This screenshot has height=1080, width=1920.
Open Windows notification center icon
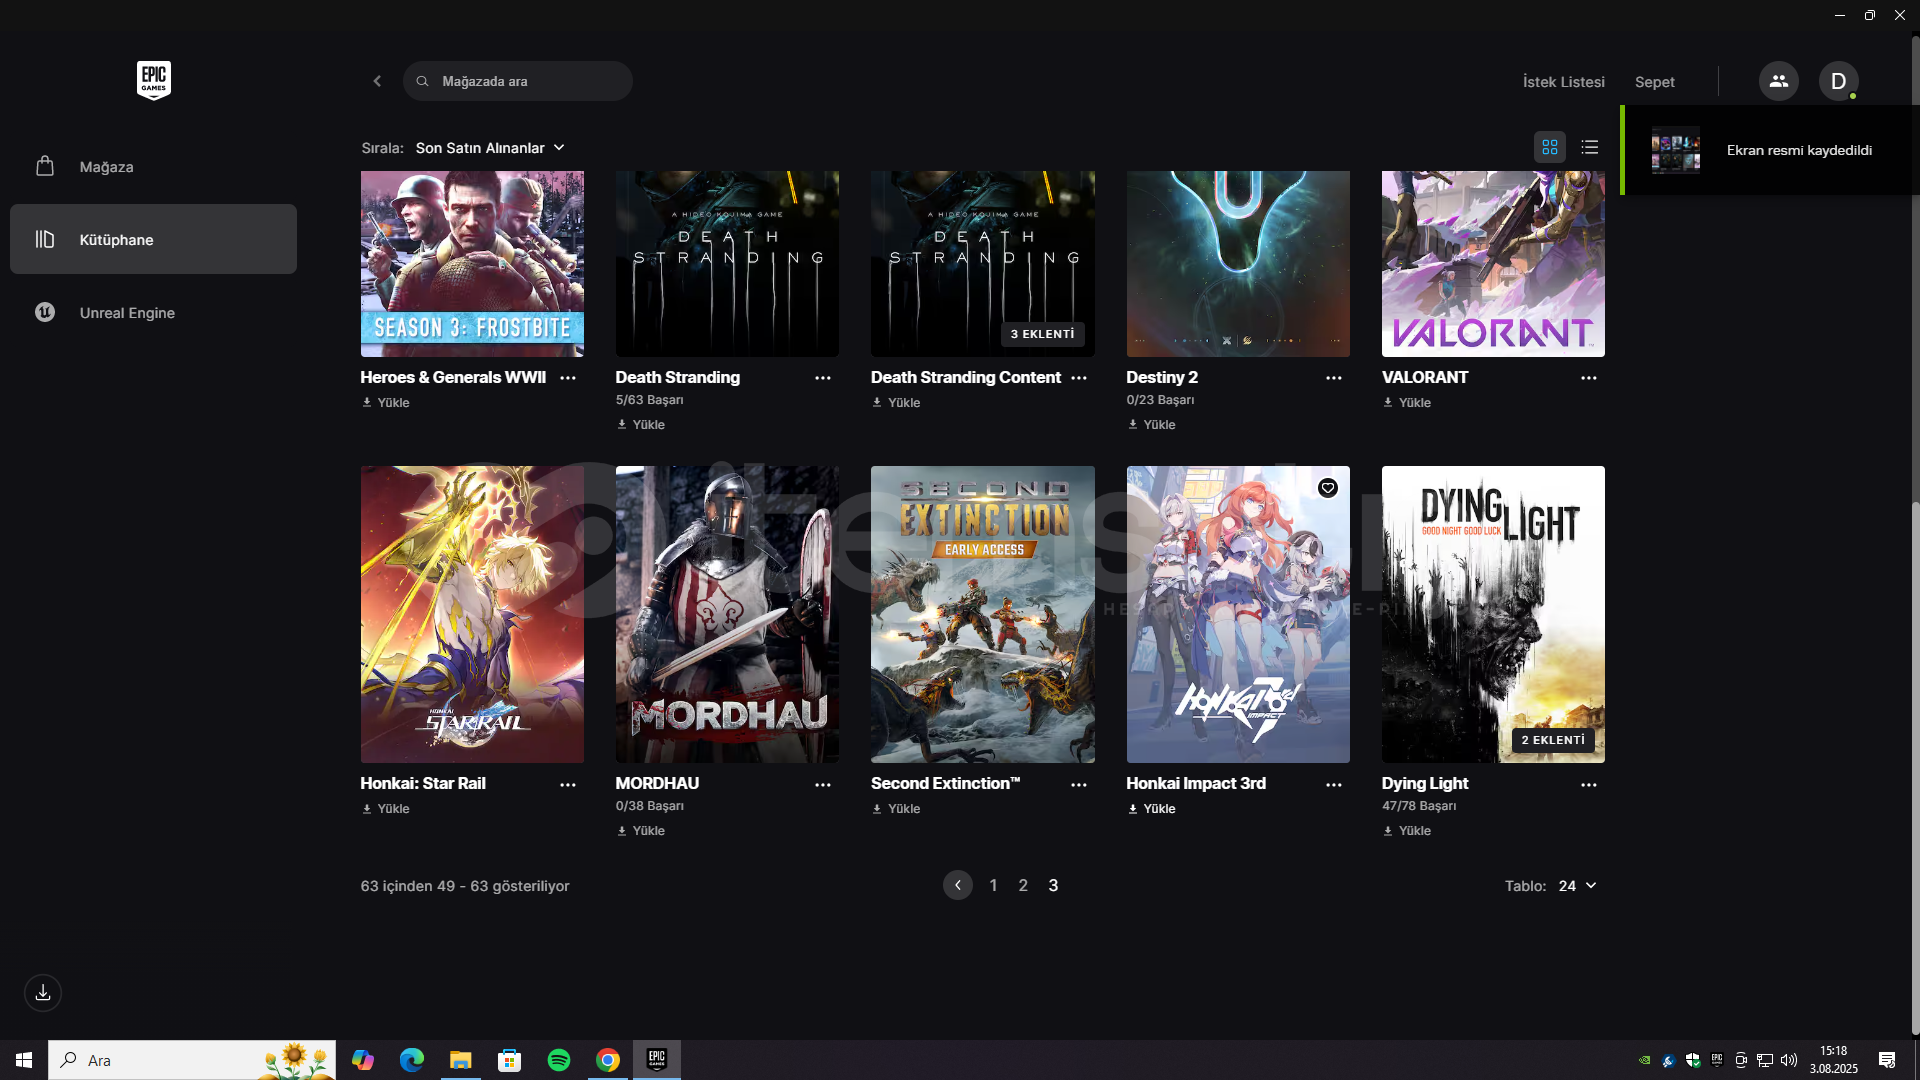[1887, 1060]
